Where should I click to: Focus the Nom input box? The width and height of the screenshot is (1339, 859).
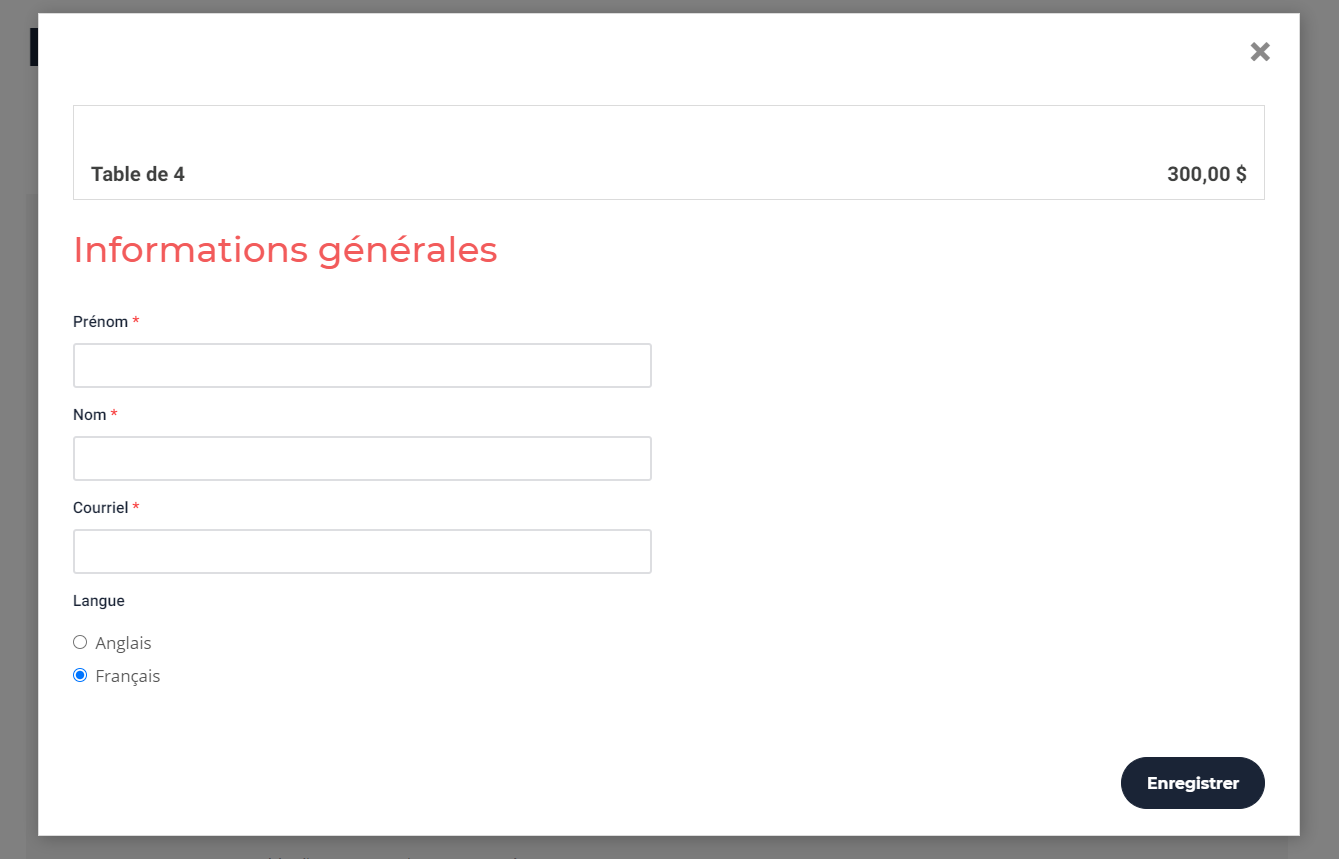pyautogui.click(x=362, y=459)
